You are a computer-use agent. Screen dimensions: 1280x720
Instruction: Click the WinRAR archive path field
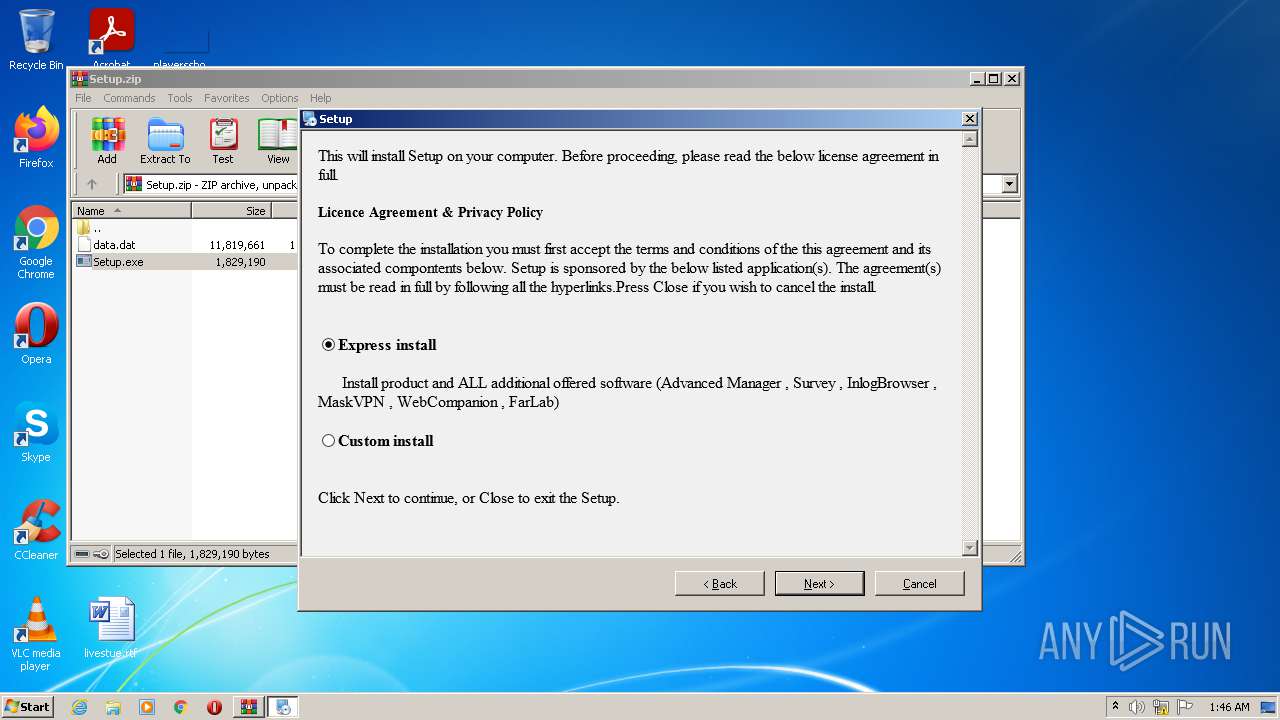pos(210,184)
